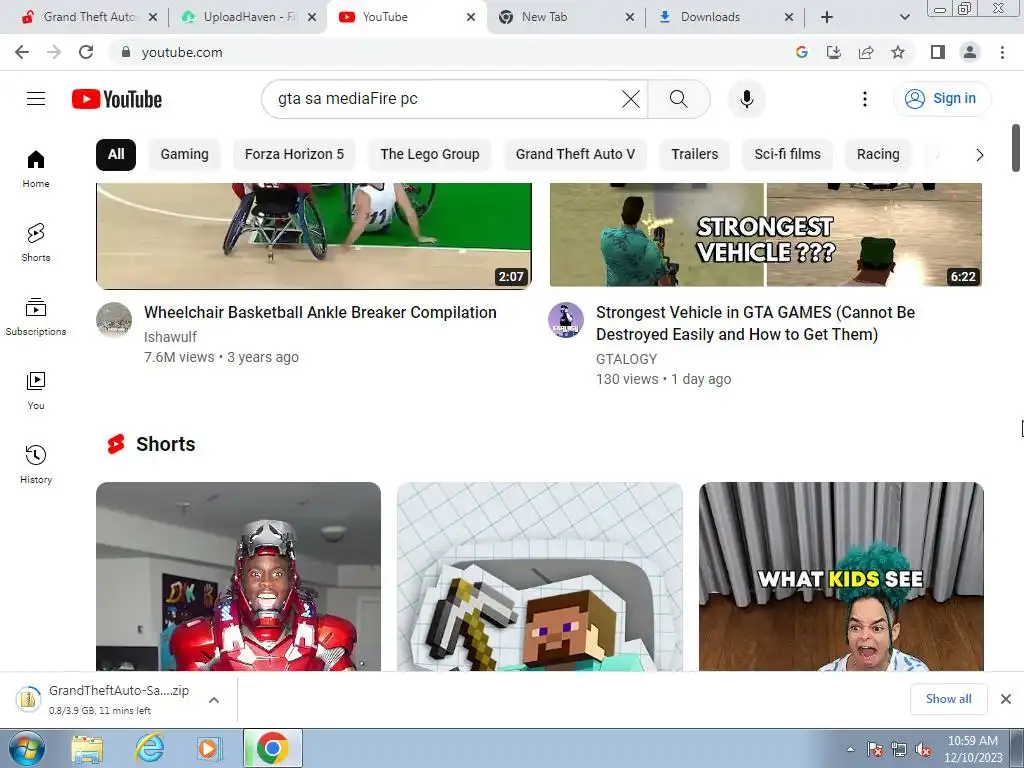The width and height of the screenshot is (1024, 768).
Task: Open the YouTube hamburger guide menu
Action: [36, 99]
